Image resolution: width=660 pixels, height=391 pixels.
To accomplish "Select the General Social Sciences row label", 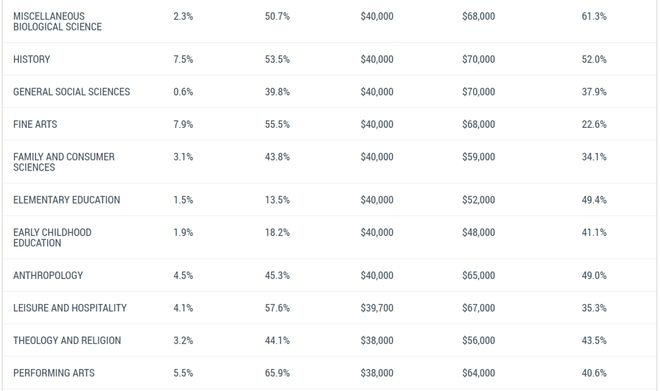I will pos(72,92).
